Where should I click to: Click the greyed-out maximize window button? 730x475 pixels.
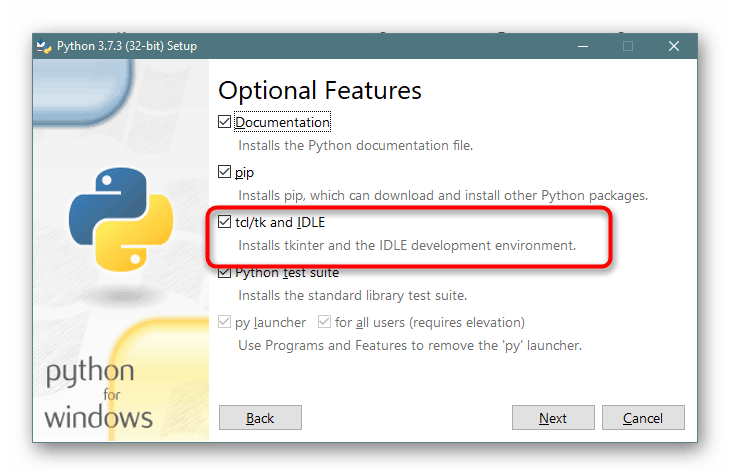(x=628, y=46)
